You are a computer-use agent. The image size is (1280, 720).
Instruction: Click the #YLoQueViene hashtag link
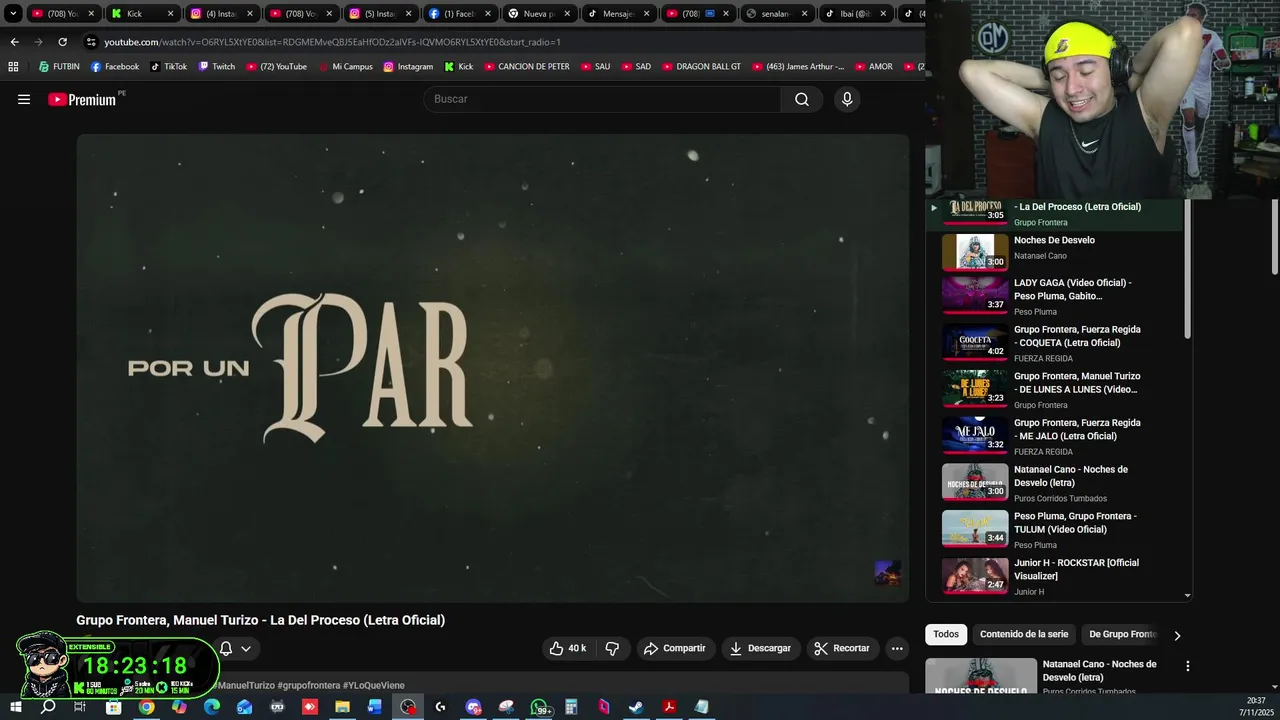pos(374,685)
